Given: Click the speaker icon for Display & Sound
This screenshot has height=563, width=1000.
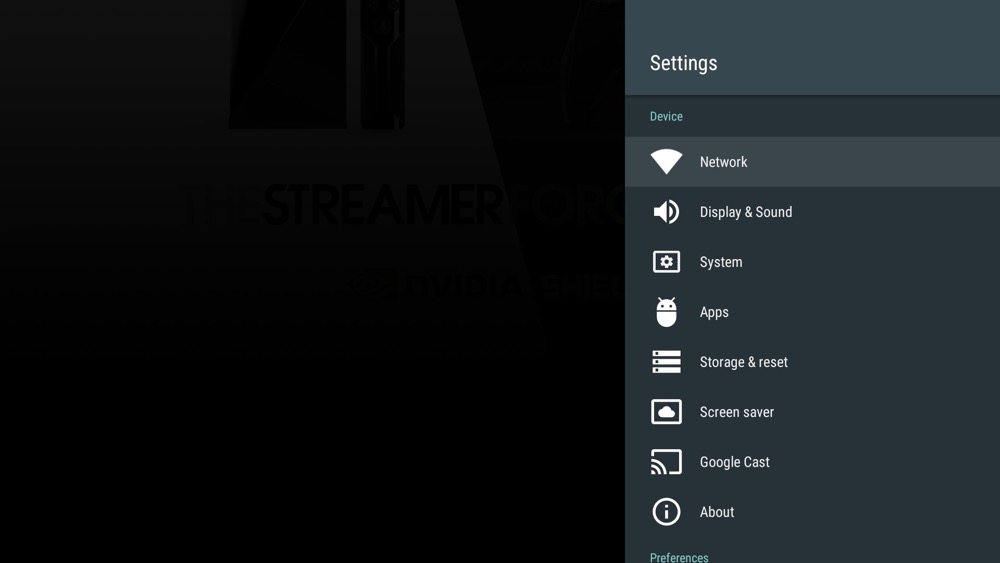Looking at the screenshot, I should (x=666, y=212).
